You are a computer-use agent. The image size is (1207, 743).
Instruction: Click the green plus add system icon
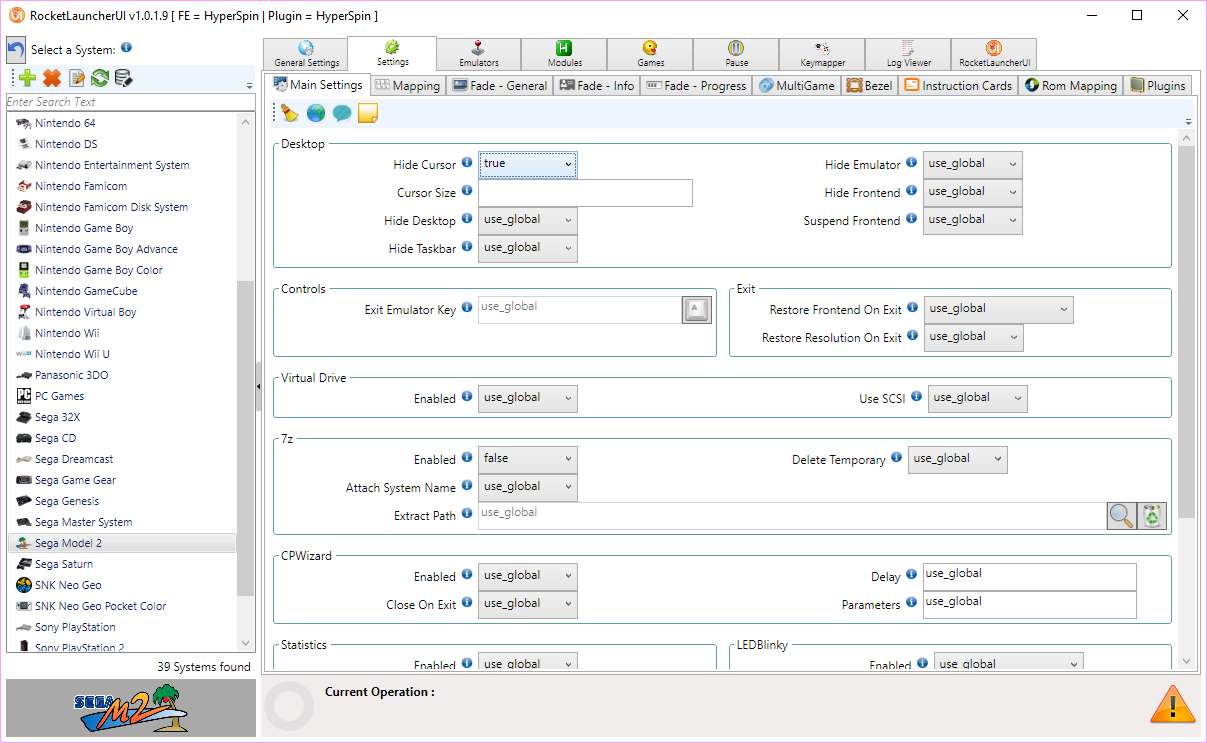tap(27, 78)
